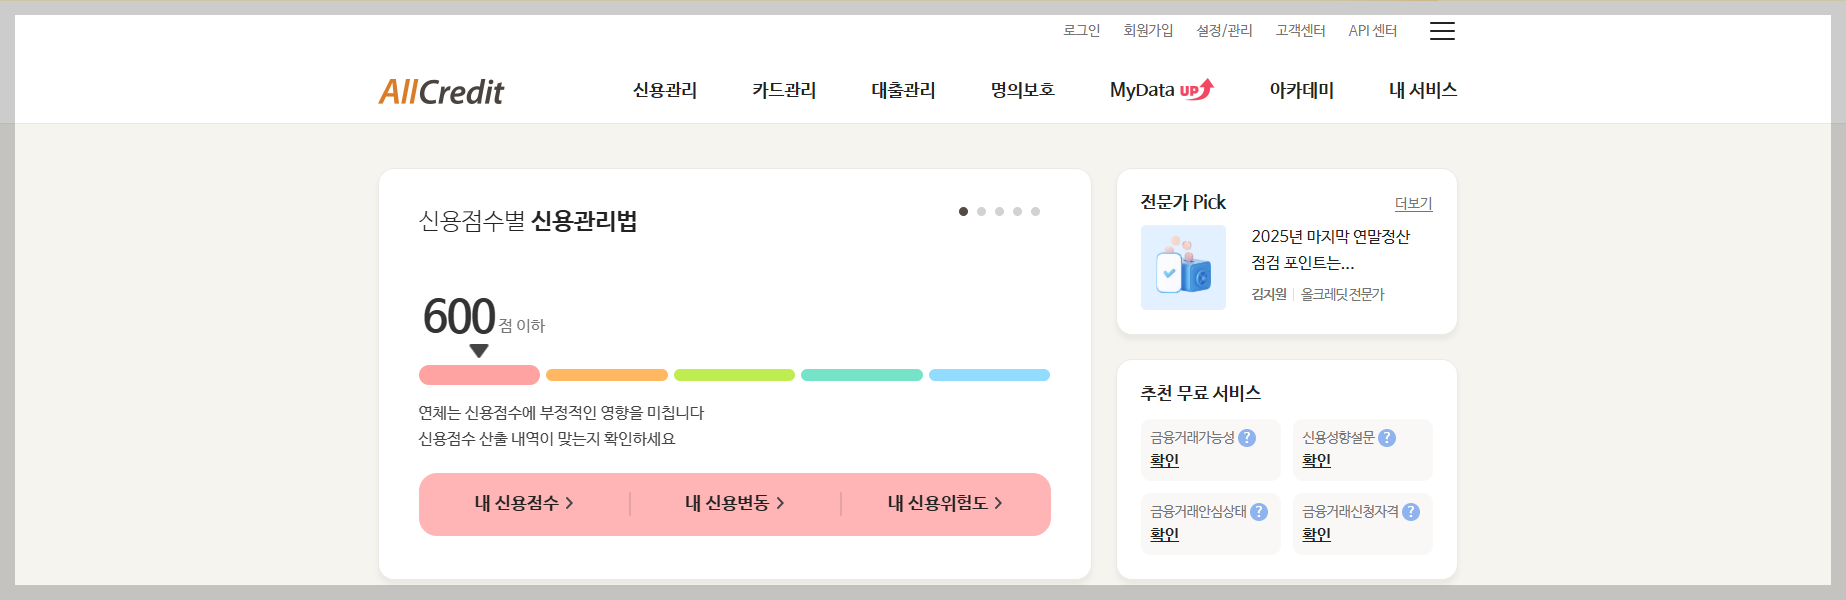Select the third carousel dot
Viewport: 1846px width, 600px height.
pyautogui.click(x=999, y=211)
